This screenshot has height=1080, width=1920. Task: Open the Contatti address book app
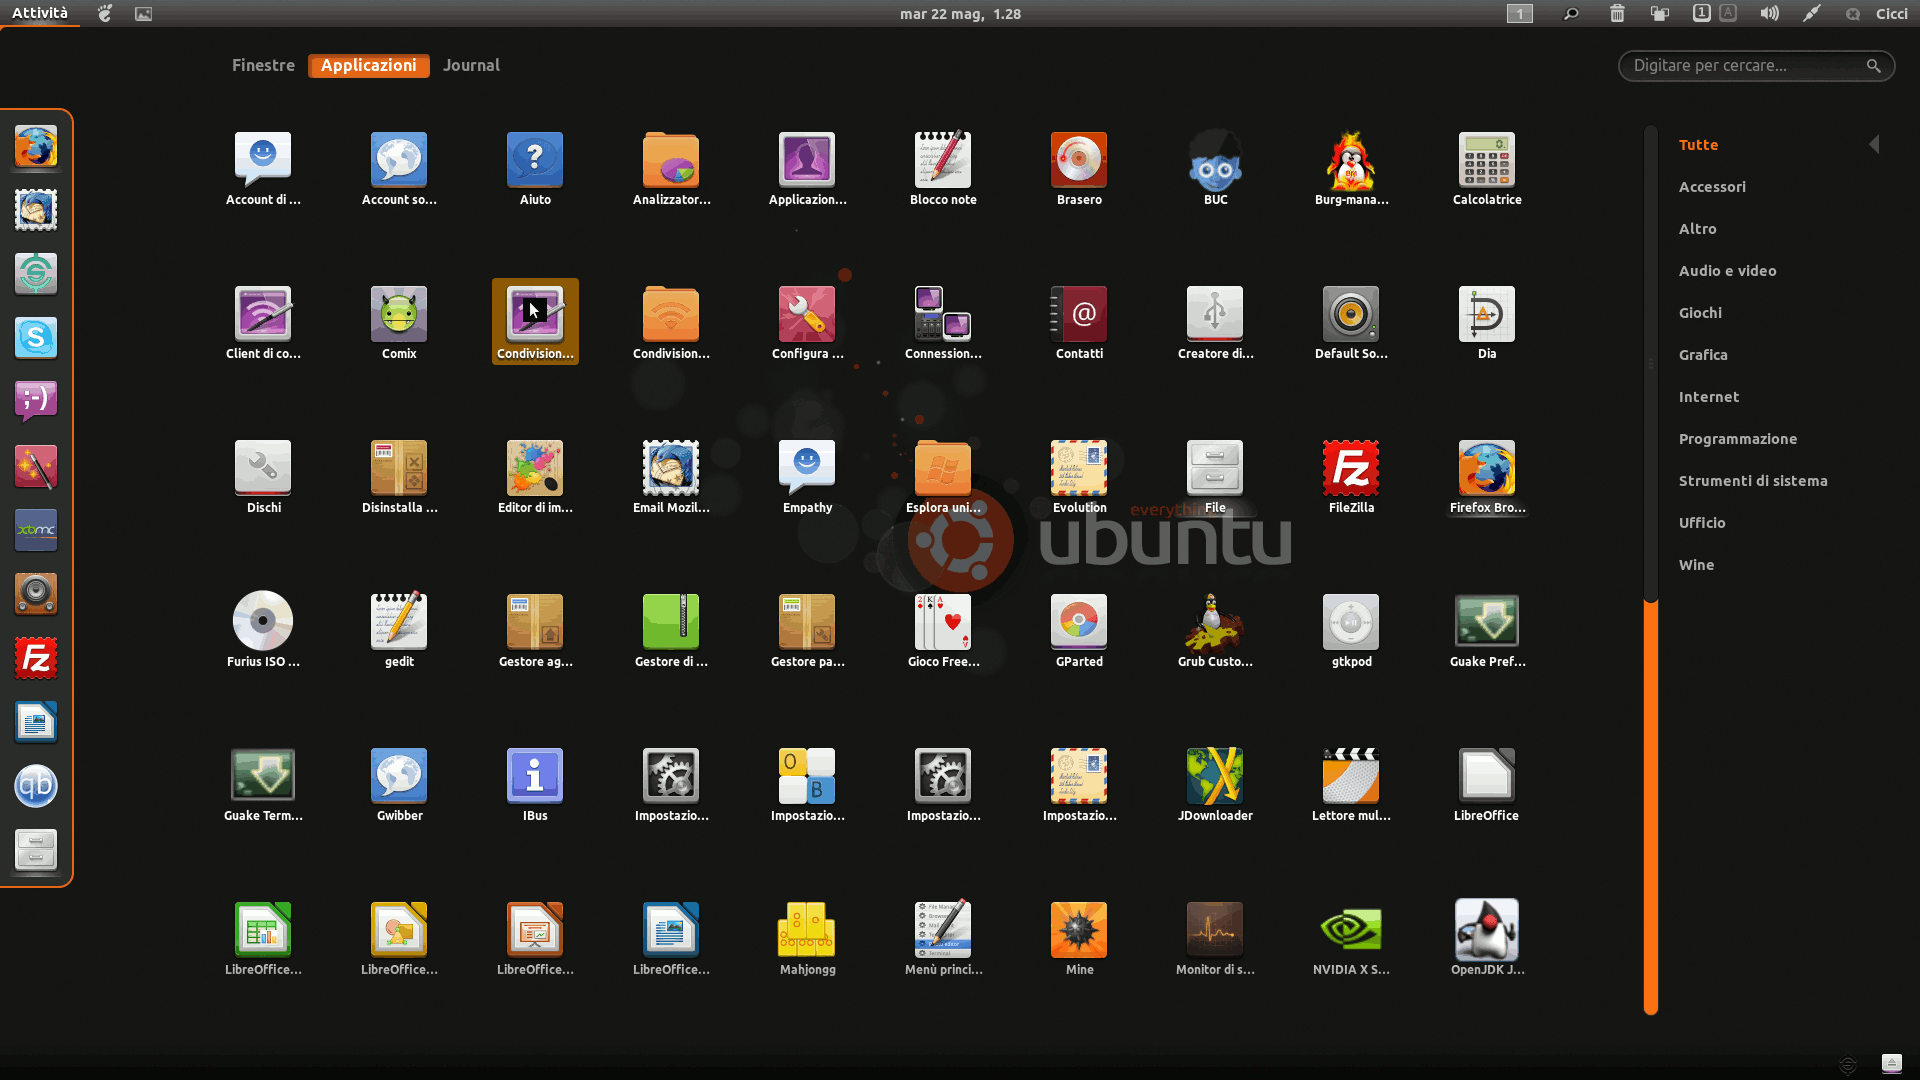tap(1079, 322)
